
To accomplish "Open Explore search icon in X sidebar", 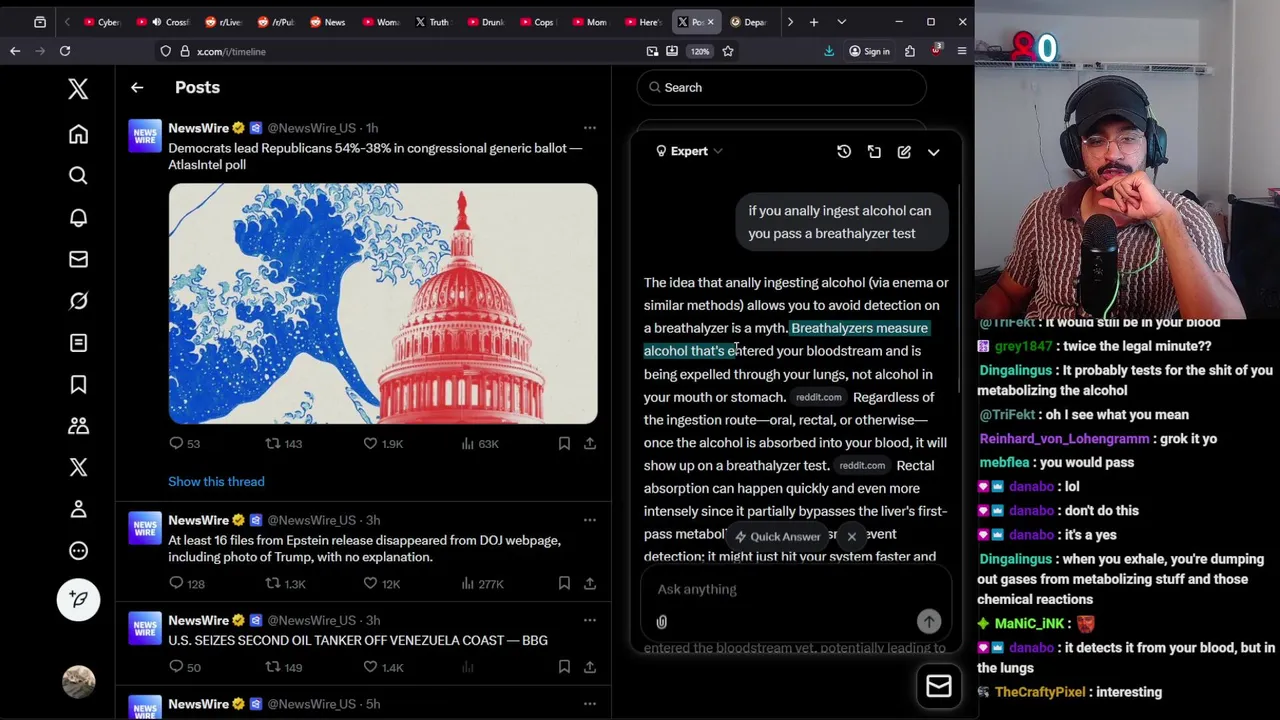I will pyautogui.click(x=78, y=176).
